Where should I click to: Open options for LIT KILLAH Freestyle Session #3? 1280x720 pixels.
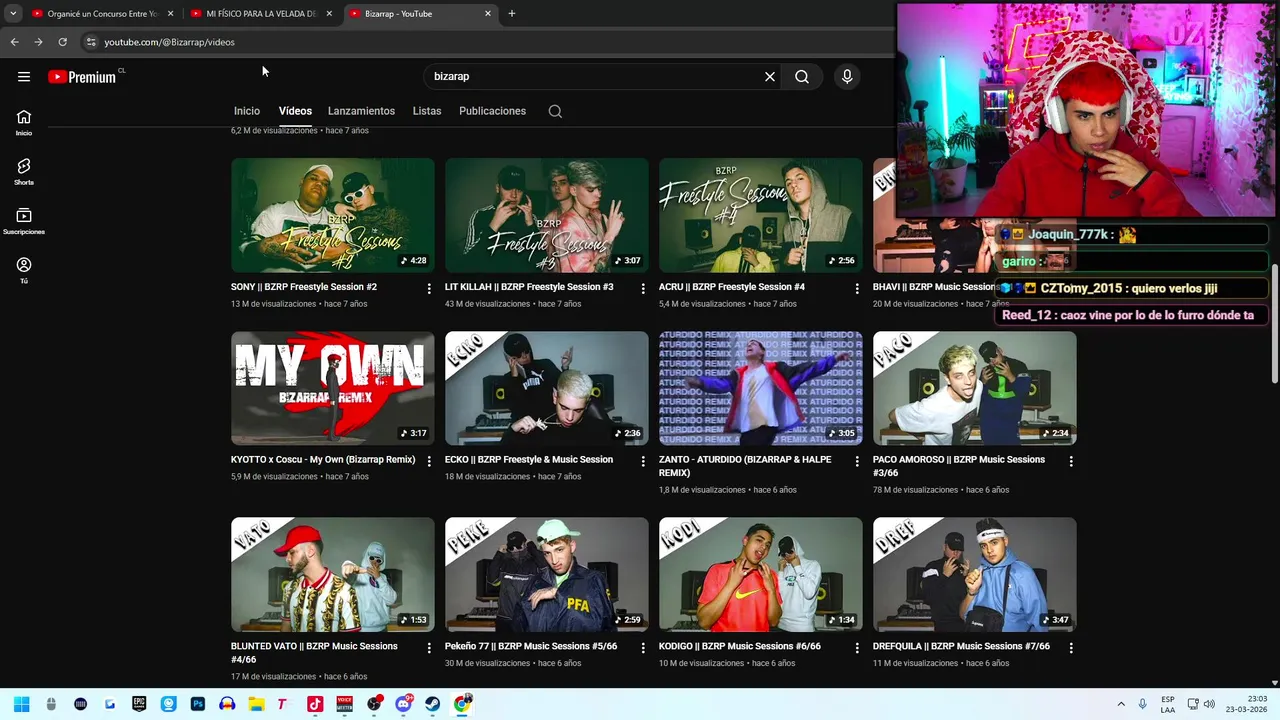643,288
